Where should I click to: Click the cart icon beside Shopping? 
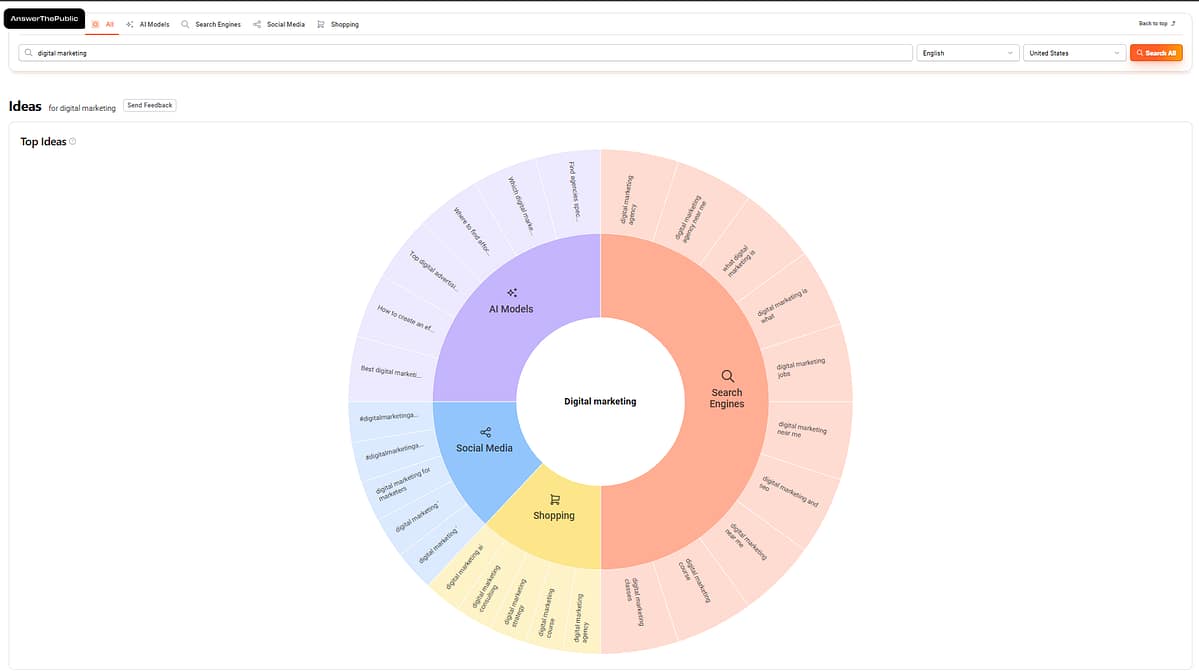point(320,24)
